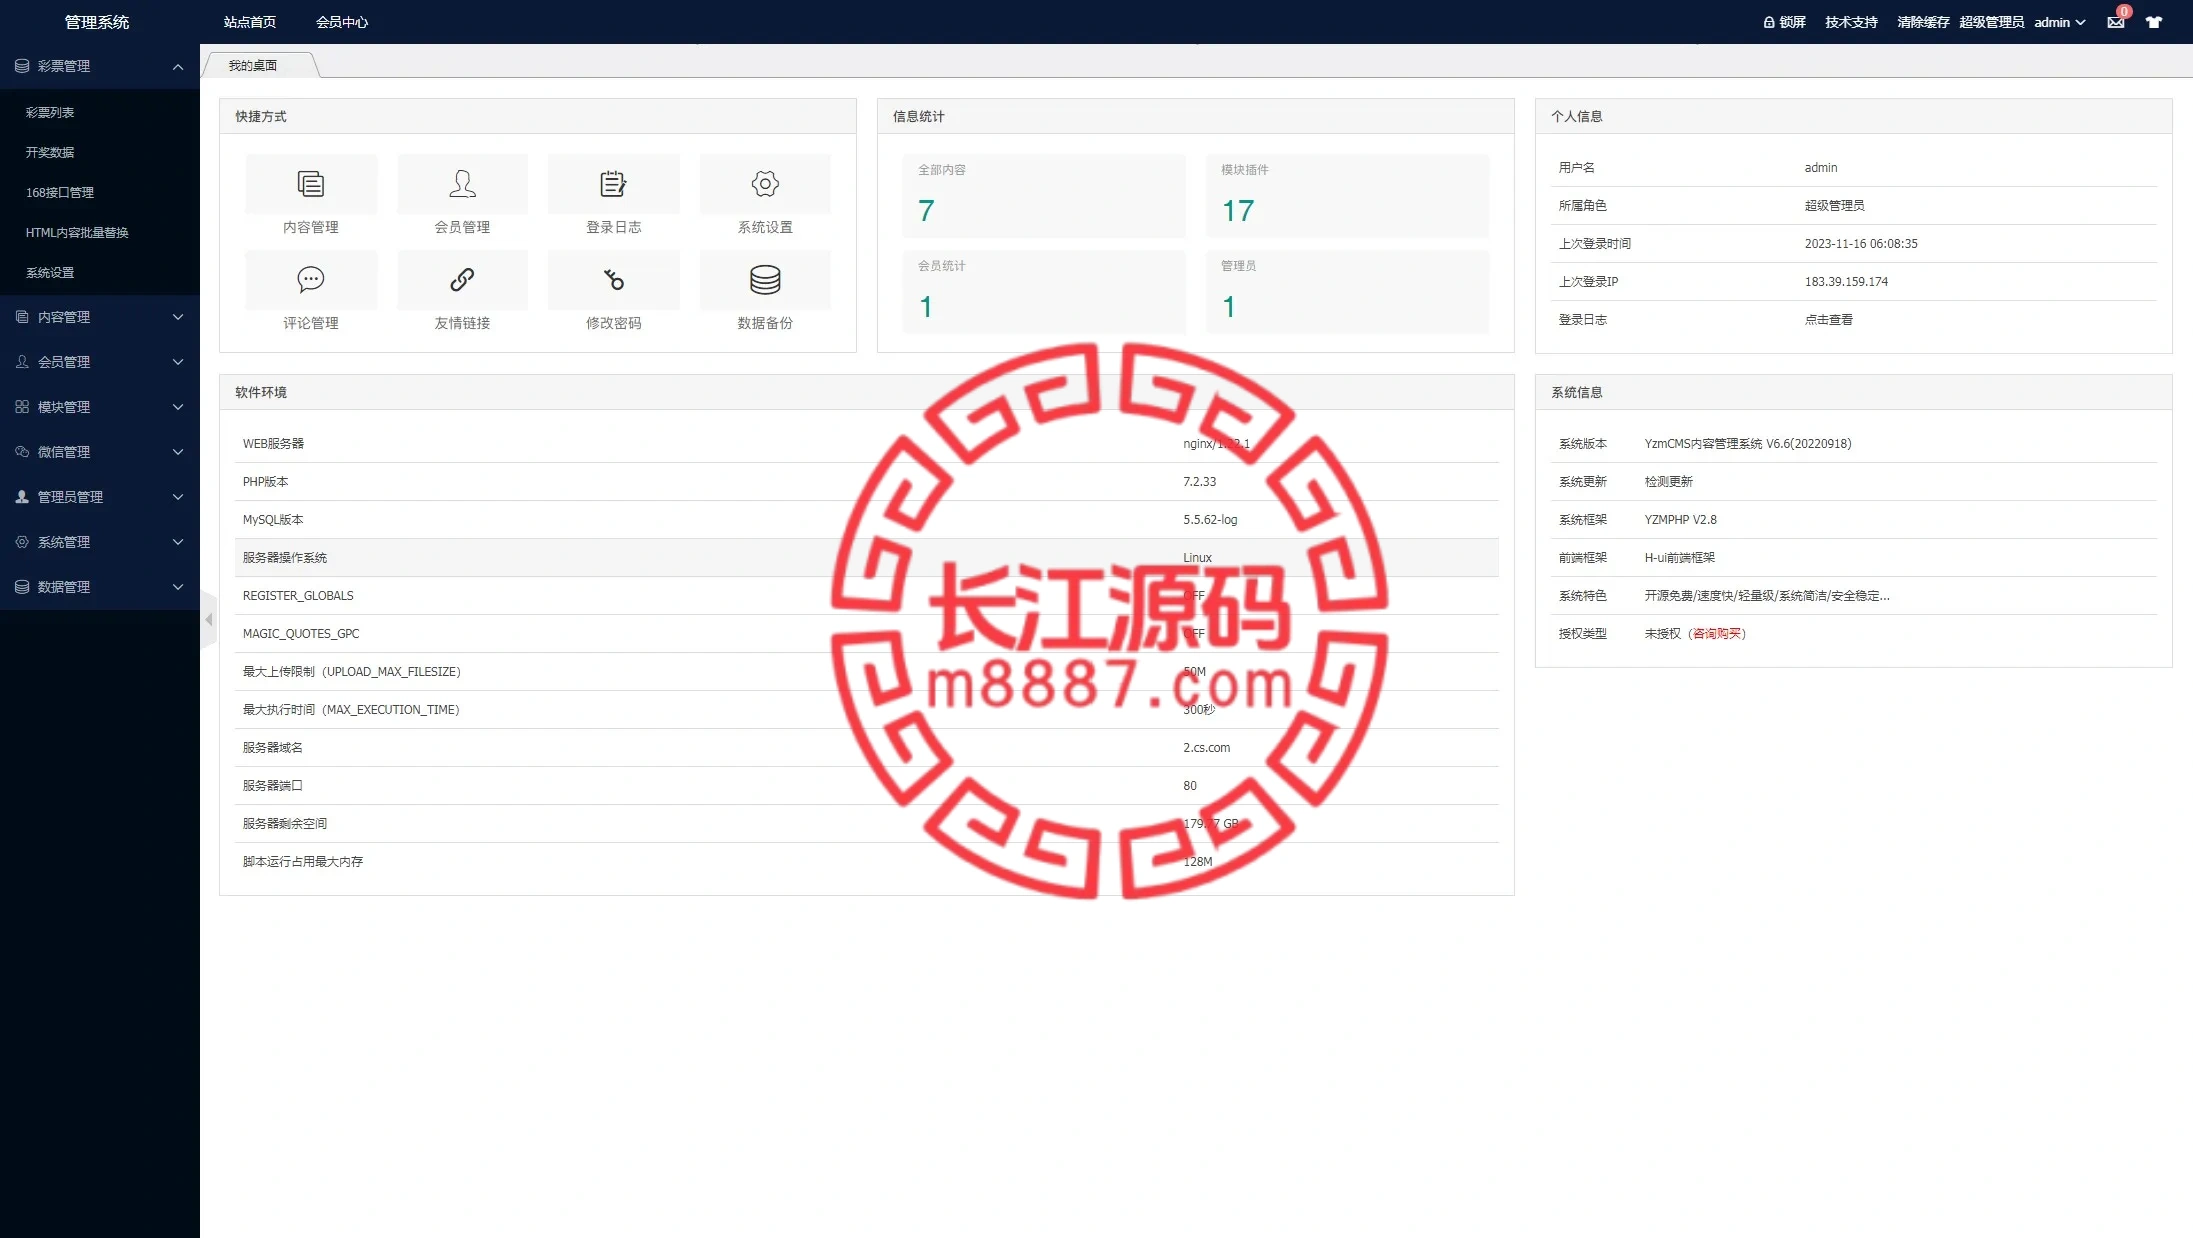This screenshot has height=1238, width=2193.
Task: Click the server domain 2.cs.com
Action: coord(1207,748)
